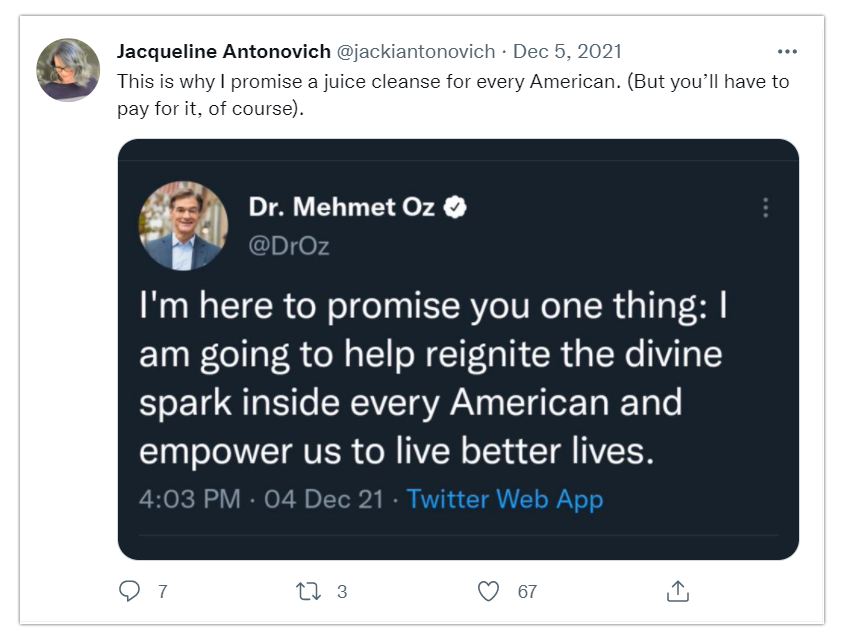This screenshot has width=844, height=644.
Task: Select the @DrOz handle text
Action: (x=289, y=246)
